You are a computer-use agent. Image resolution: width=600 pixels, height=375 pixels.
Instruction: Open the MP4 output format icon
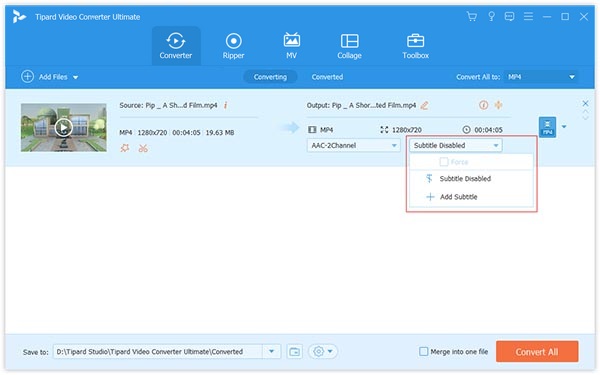547,127
